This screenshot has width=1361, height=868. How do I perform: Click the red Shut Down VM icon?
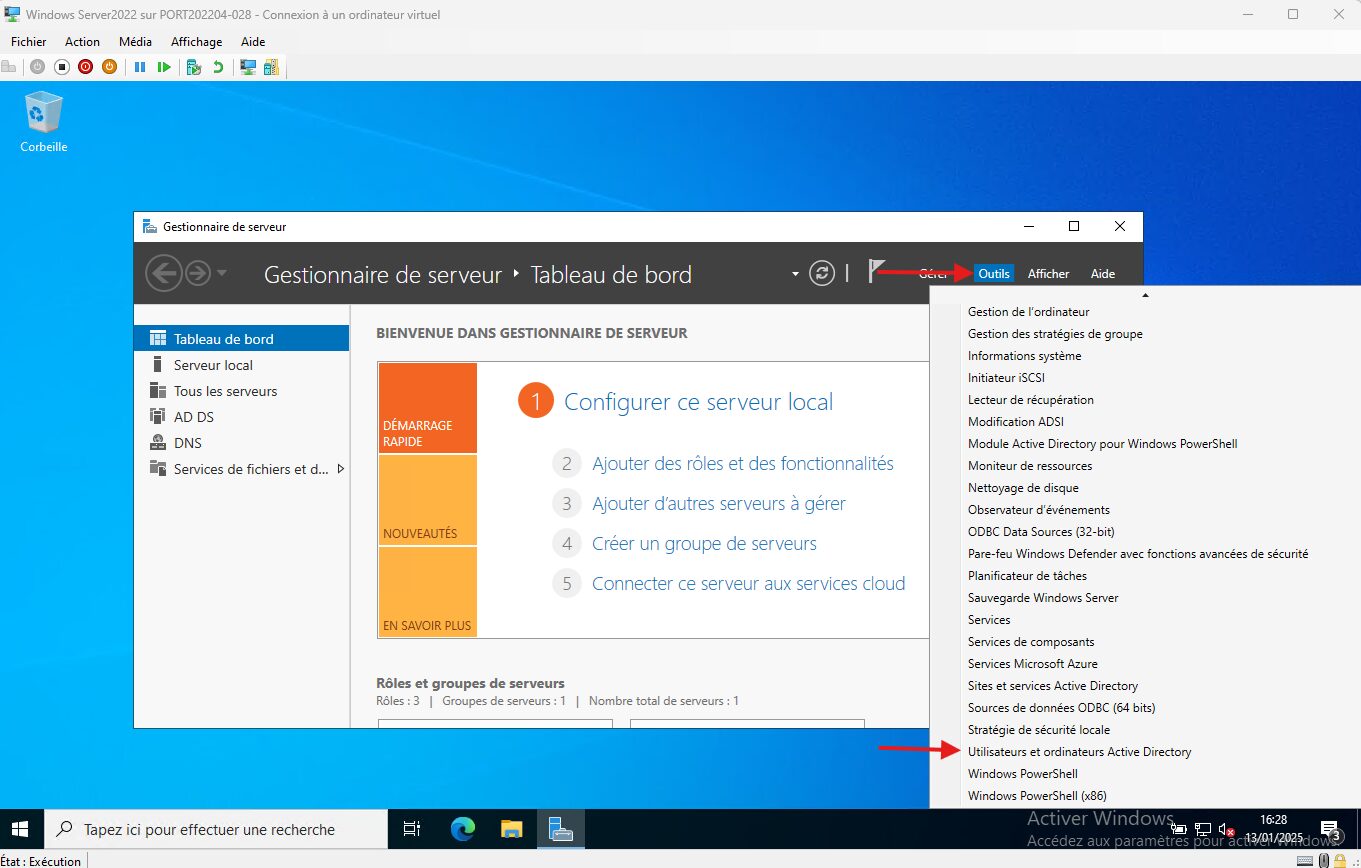pos(85,67)
